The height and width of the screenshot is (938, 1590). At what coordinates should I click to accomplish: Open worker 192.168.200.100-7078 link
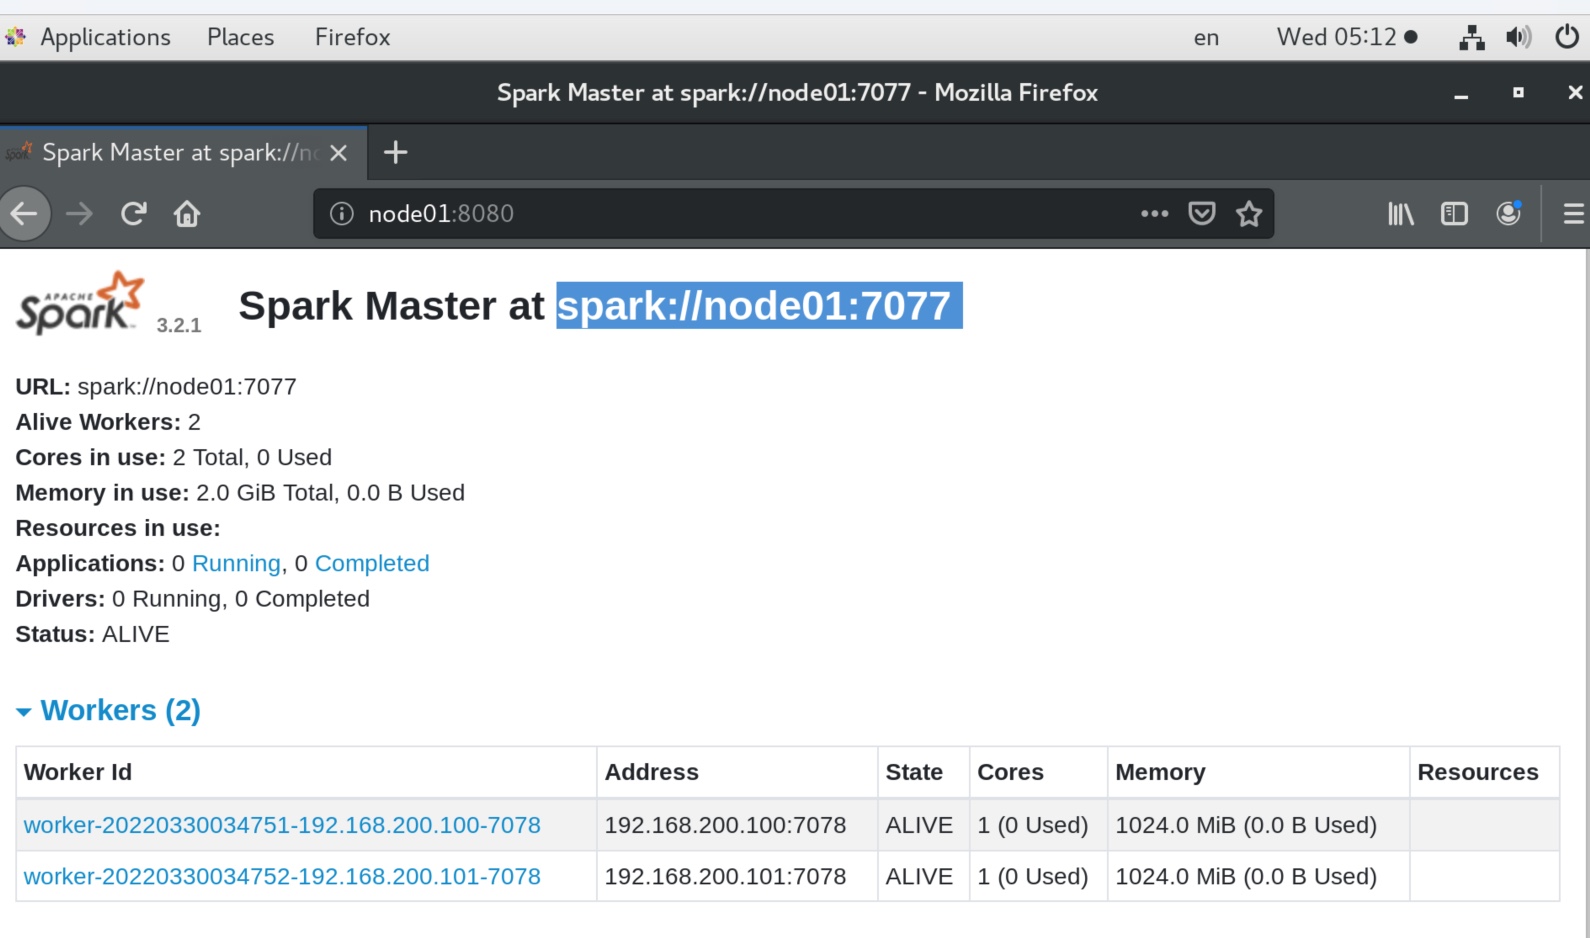tap(282, 825)
